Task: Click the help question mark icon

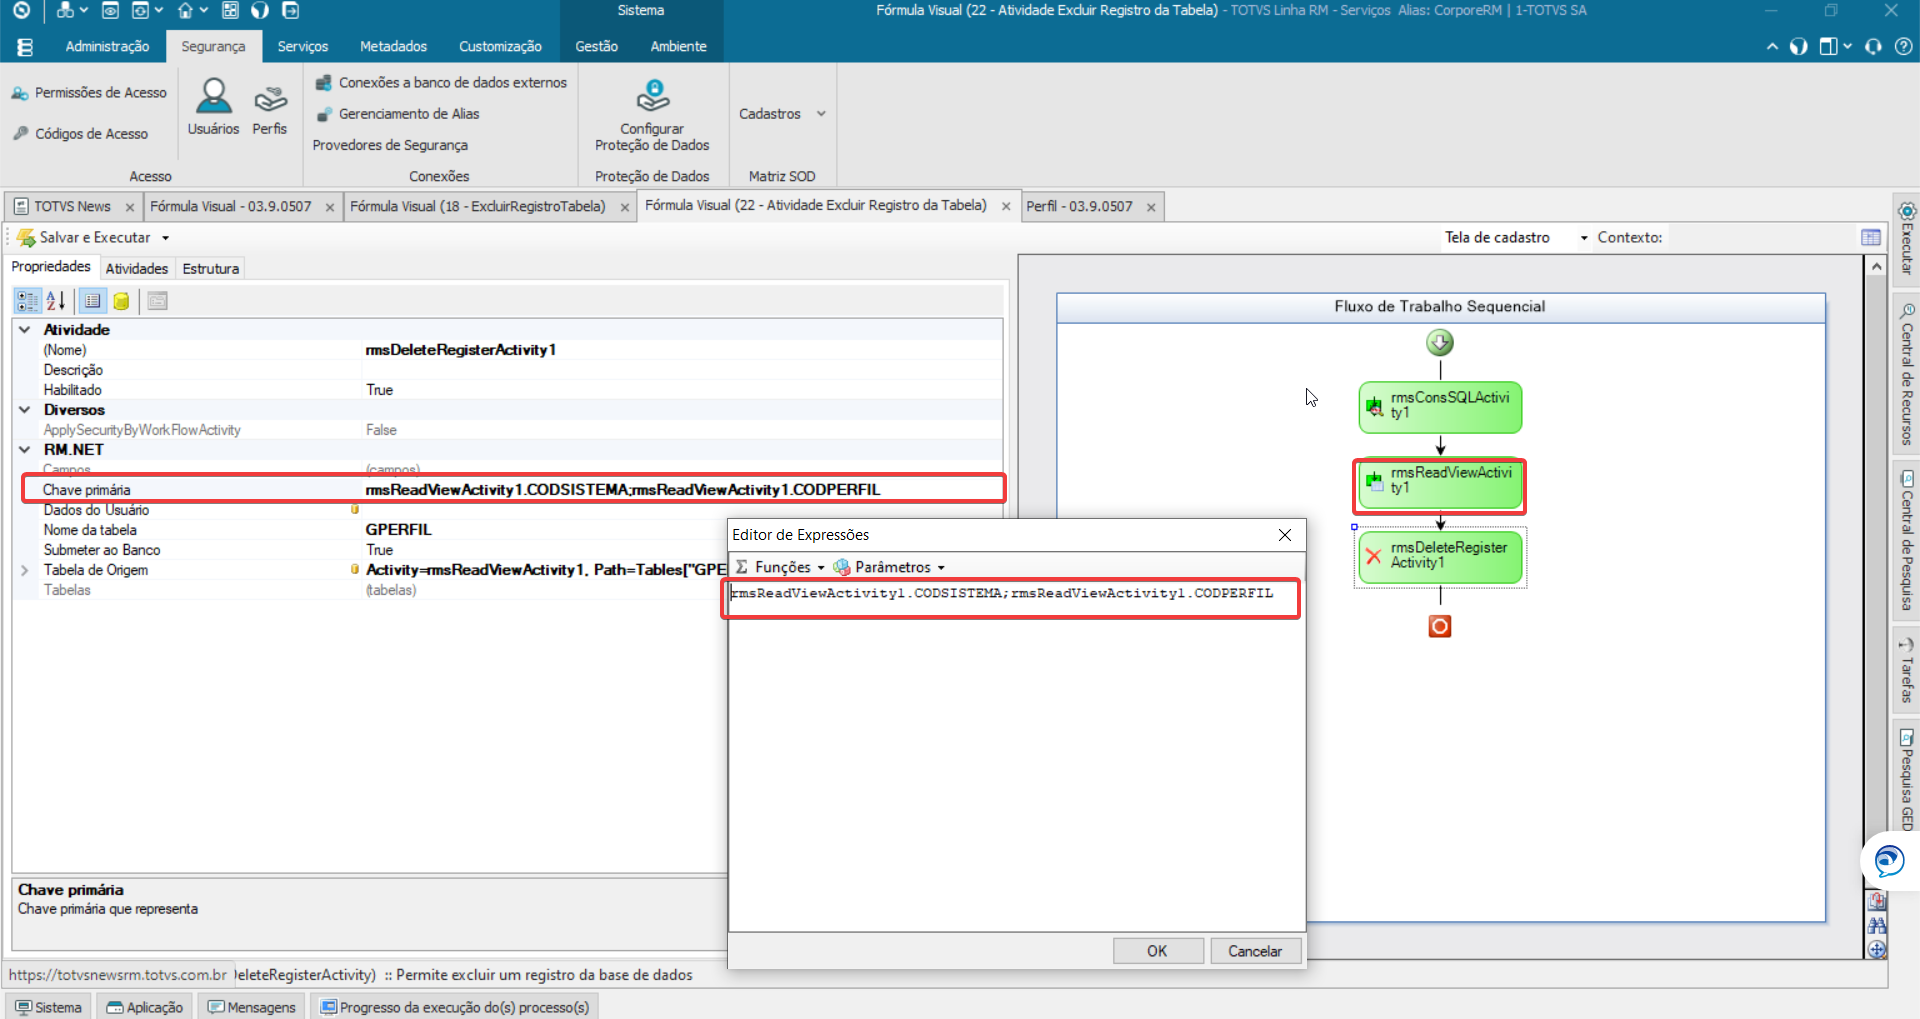Action: 1904,46
